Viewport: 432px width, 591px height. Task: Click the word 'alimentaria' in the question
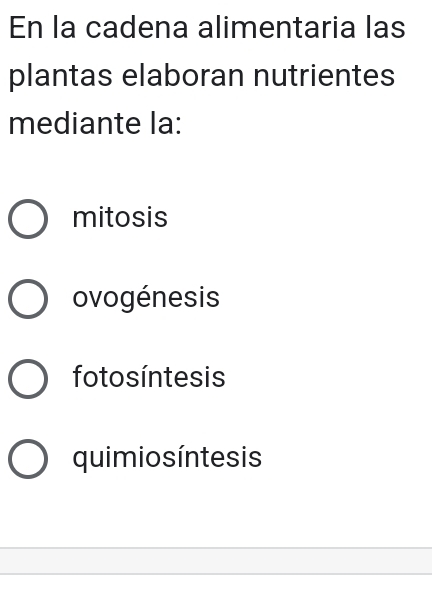click(277, 28)
